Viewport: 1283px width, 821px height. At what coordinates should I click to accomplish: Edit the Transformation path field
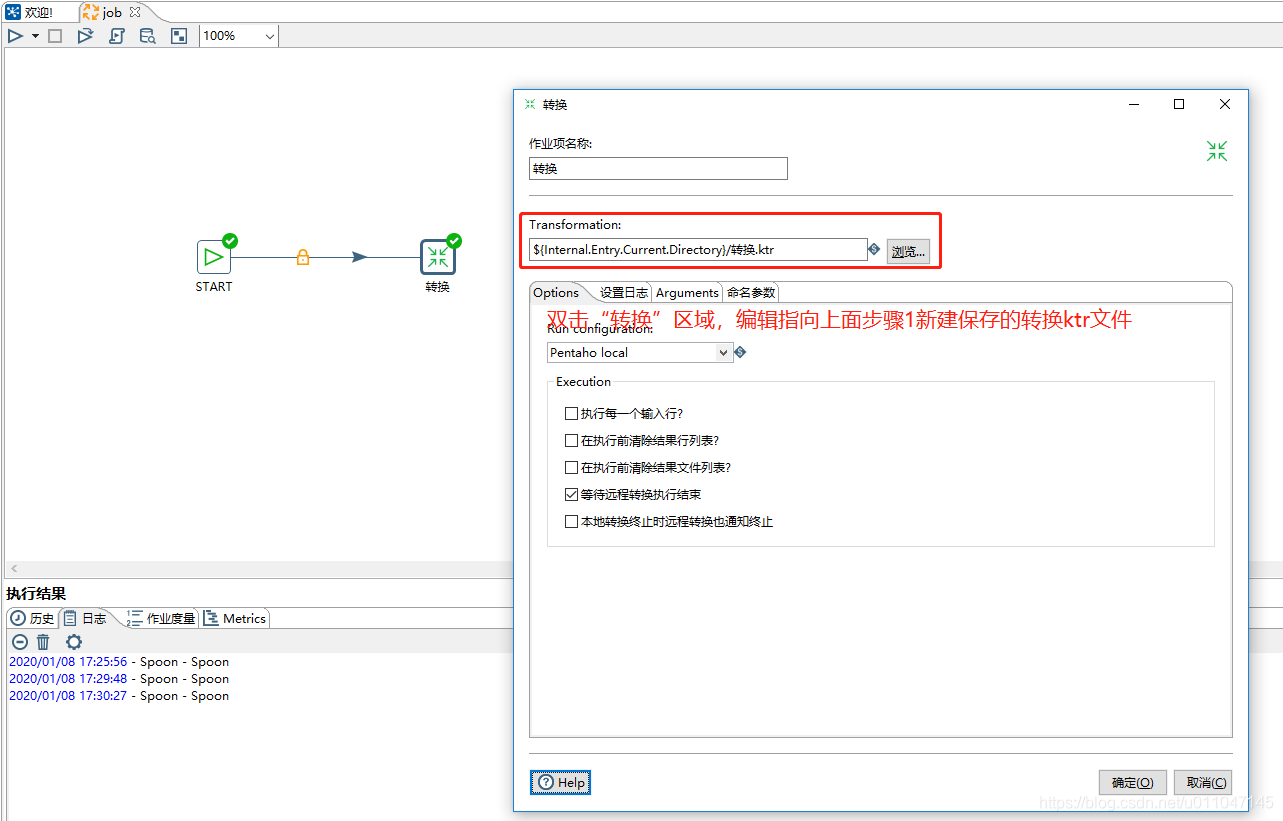pyautogui.click(x=698, y=250)
